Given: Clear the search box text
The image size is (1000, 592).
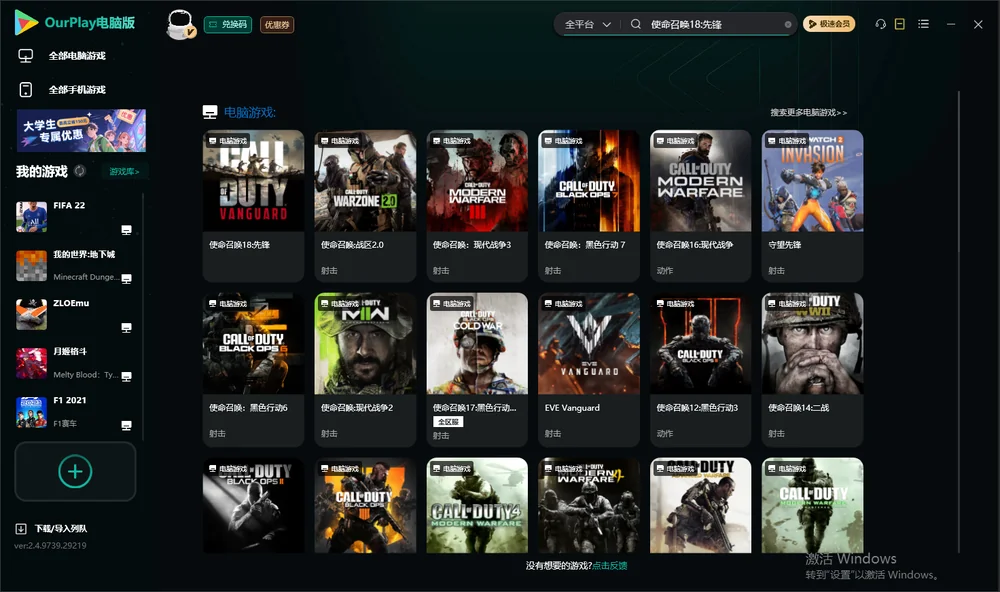Looking at the screenshot, I should click(788, 25).
